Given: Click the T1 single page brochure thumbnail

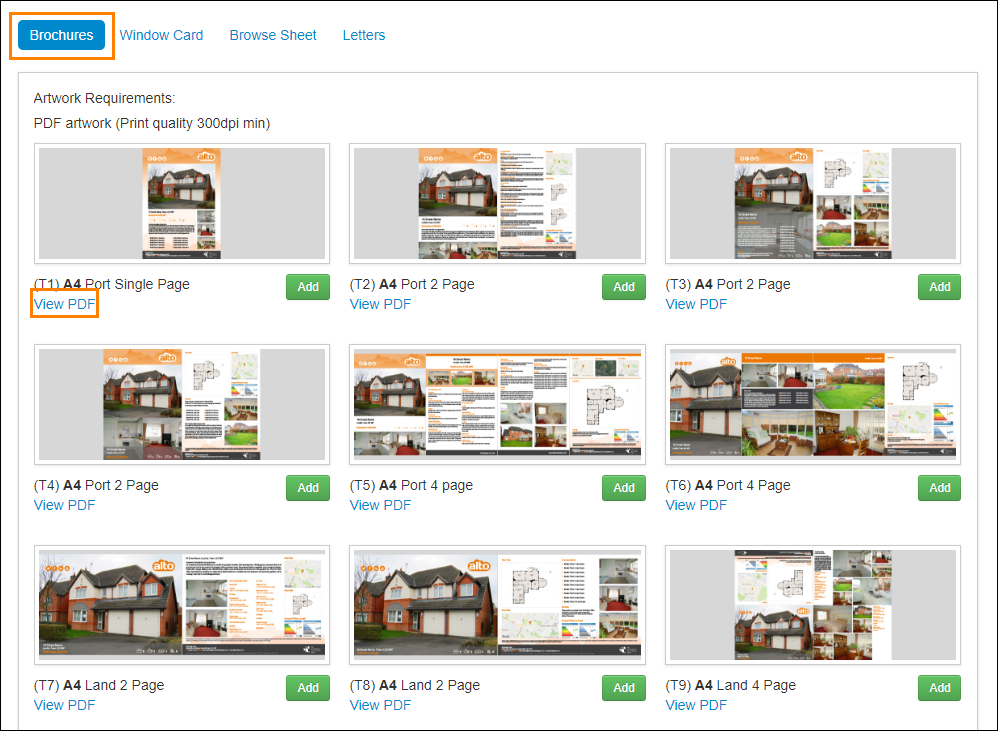Looking at the screenshot, I should pyautogui.click(x=182, y=204).
